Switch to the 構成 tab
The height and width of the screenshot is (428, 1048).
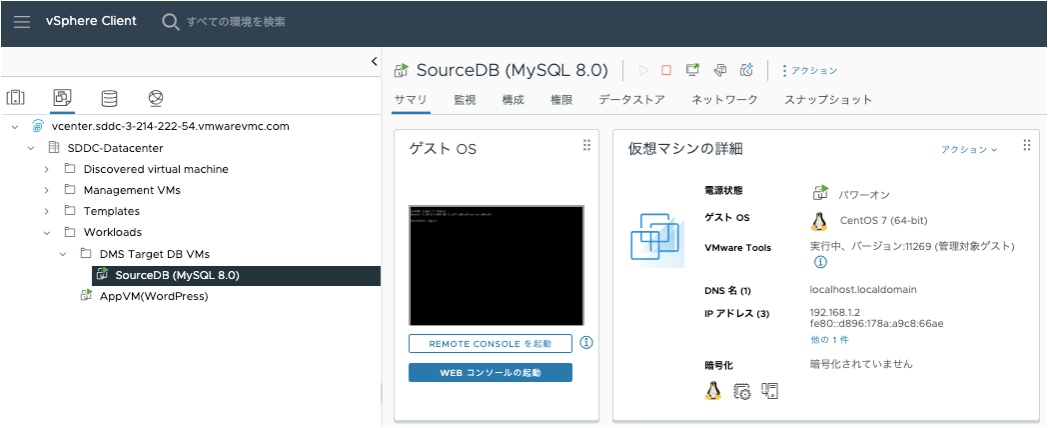[513, 100]
